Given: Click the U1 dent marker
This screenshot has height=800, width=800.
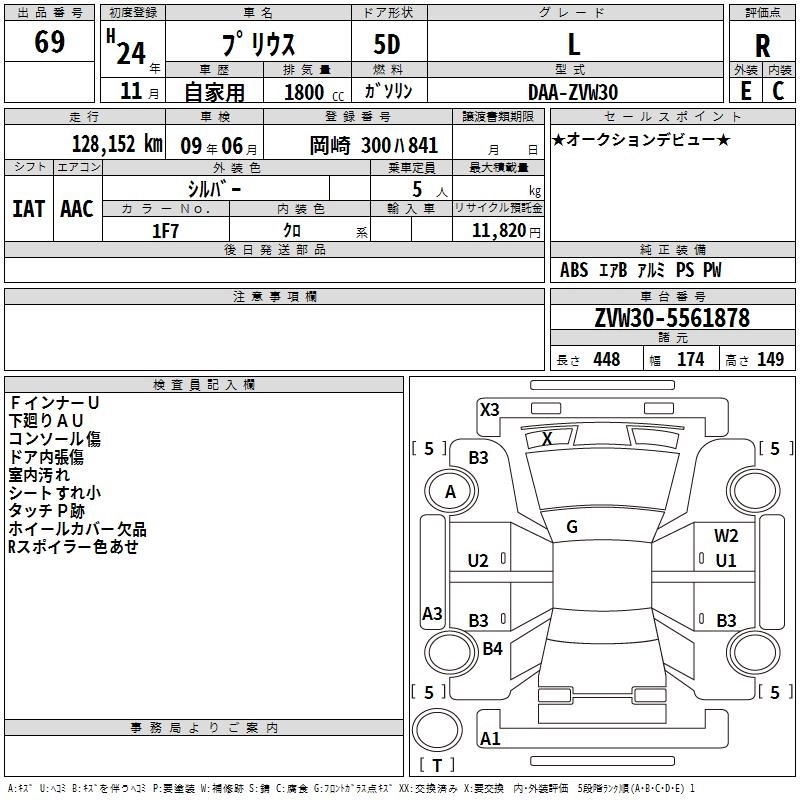Looking at the screenshot, I should coord(726,560).
